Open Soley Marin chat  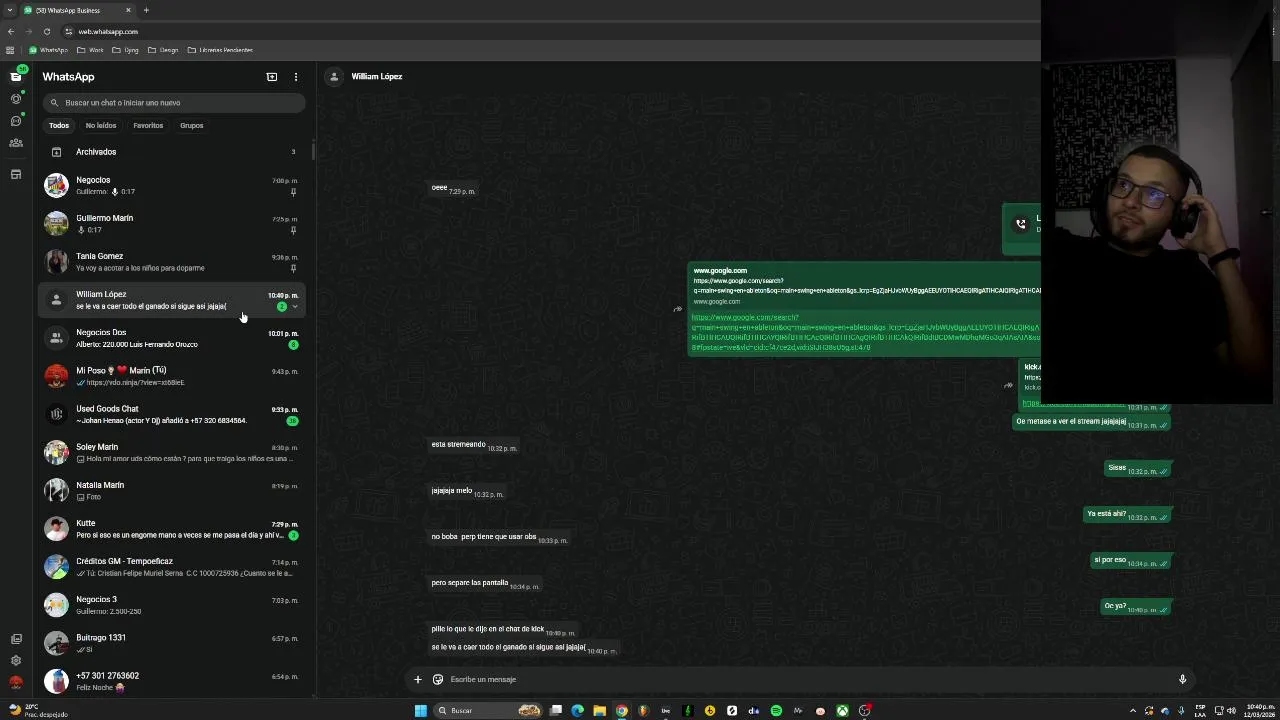coord(174,452)
